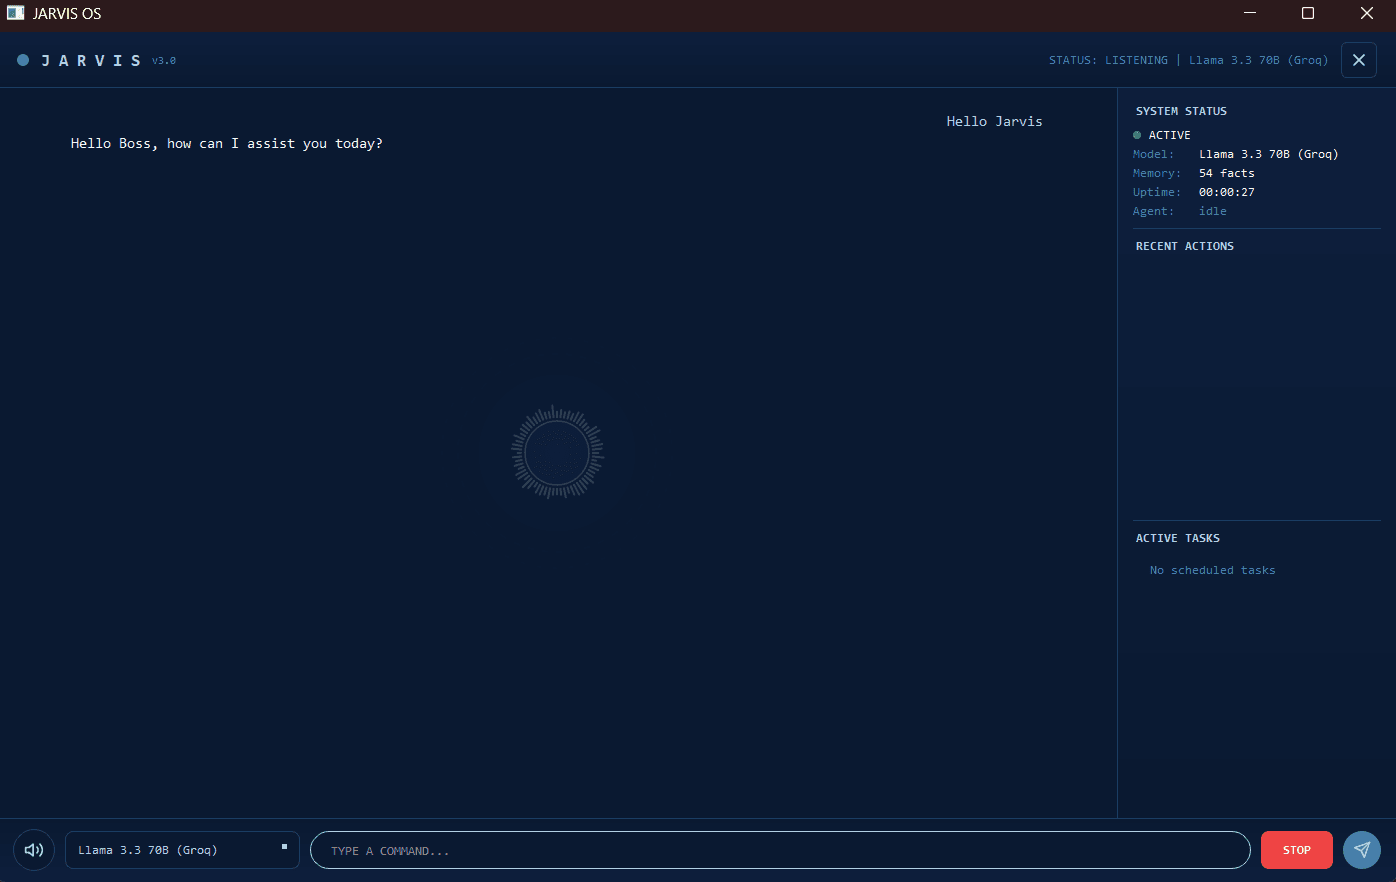Click the Agent 'idle' status value
Image resolution: width=1396 pixels, height=882 pixels.
[x=1213, y=211]
